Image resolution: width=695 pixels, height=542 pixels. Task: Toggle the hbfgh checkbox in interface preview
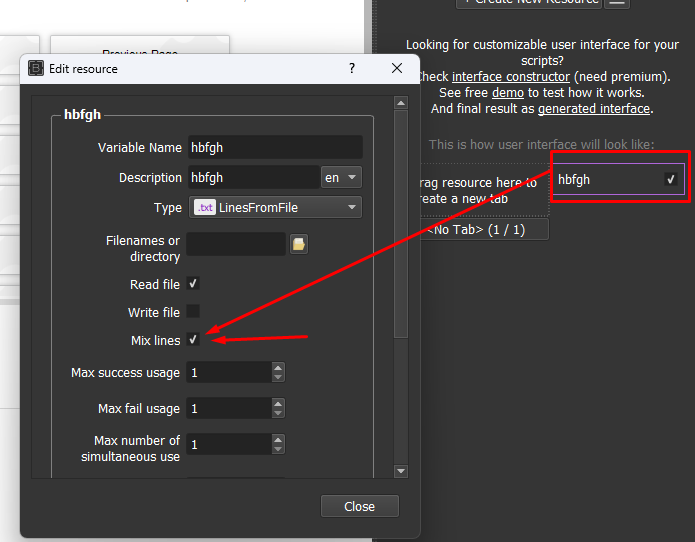tap(671, 180)
